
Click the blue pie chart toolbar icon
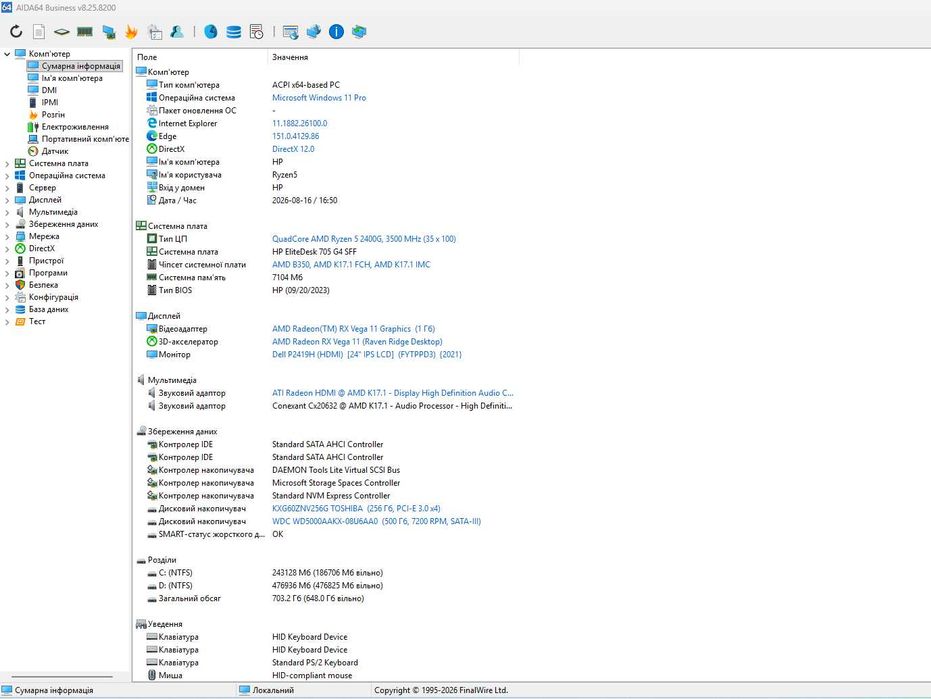coord(211,31)
